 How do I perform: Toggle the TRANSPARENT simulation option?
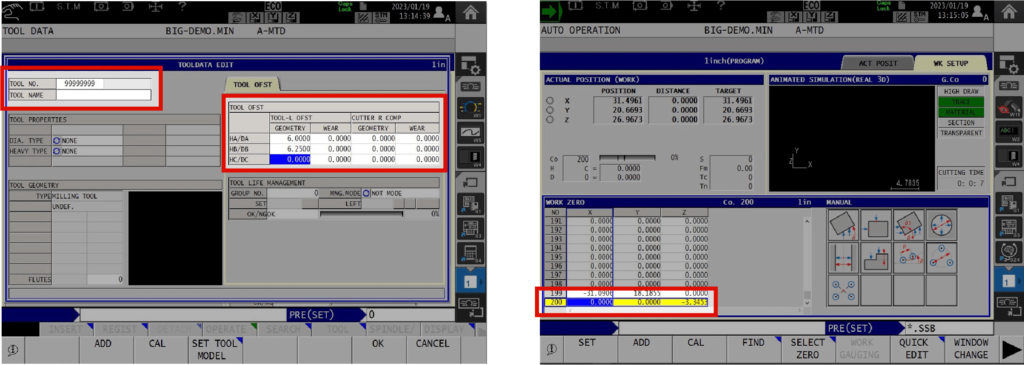click(960, 133)
